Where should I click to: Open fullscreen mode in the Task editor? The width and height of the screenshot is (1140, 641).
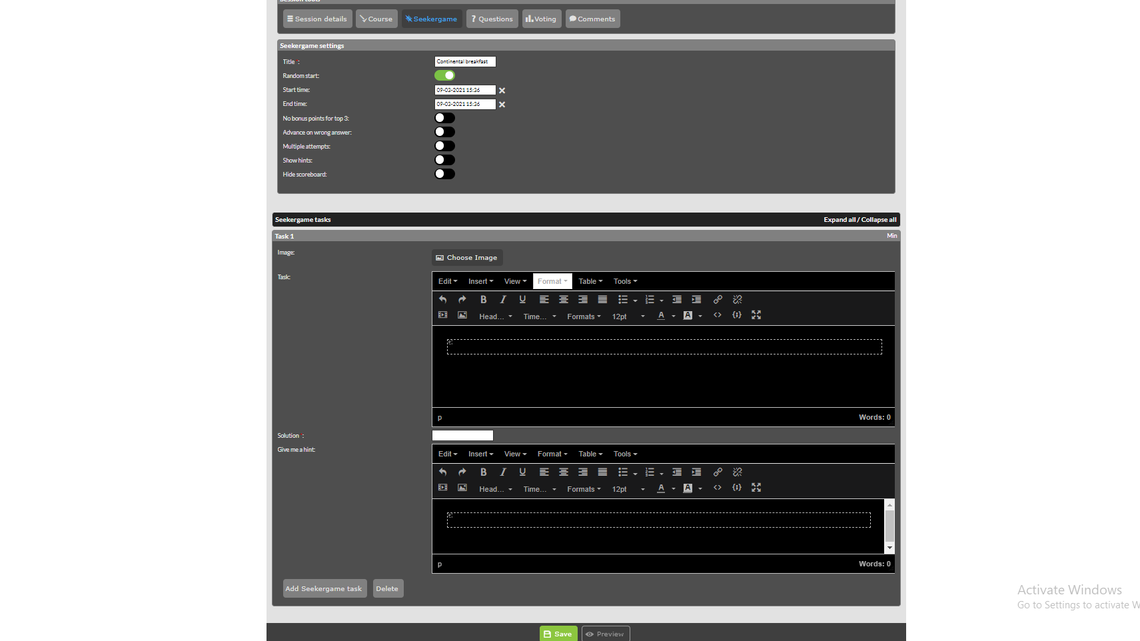(x=756, y=316)
